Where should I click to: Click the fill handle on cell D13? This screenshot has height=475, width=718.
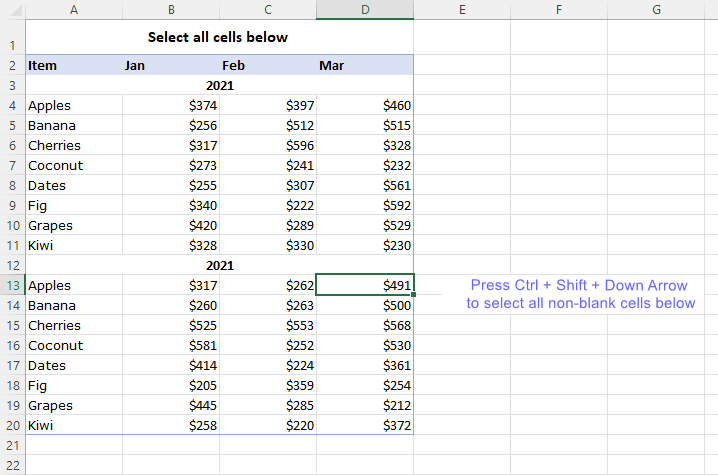point(413,295)
